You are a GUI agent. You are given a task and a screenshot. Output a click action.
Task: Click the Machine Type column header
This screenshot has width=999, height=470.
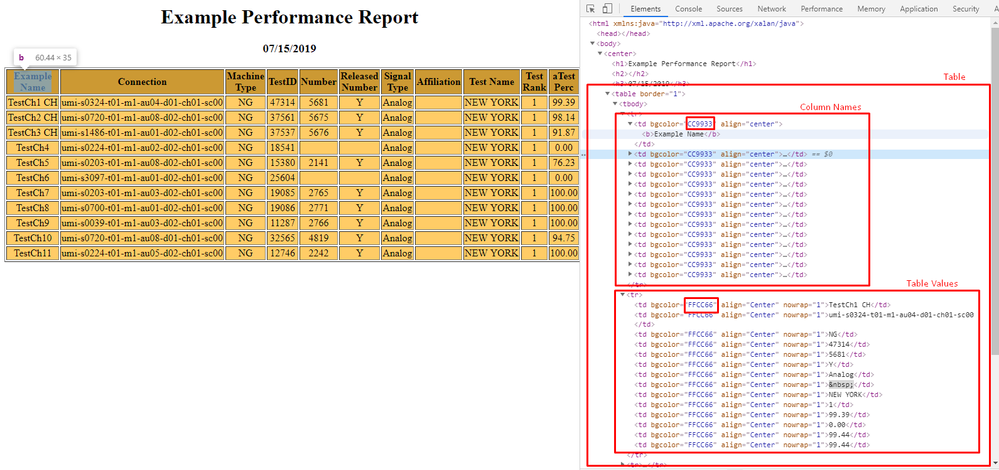point(245,82)
